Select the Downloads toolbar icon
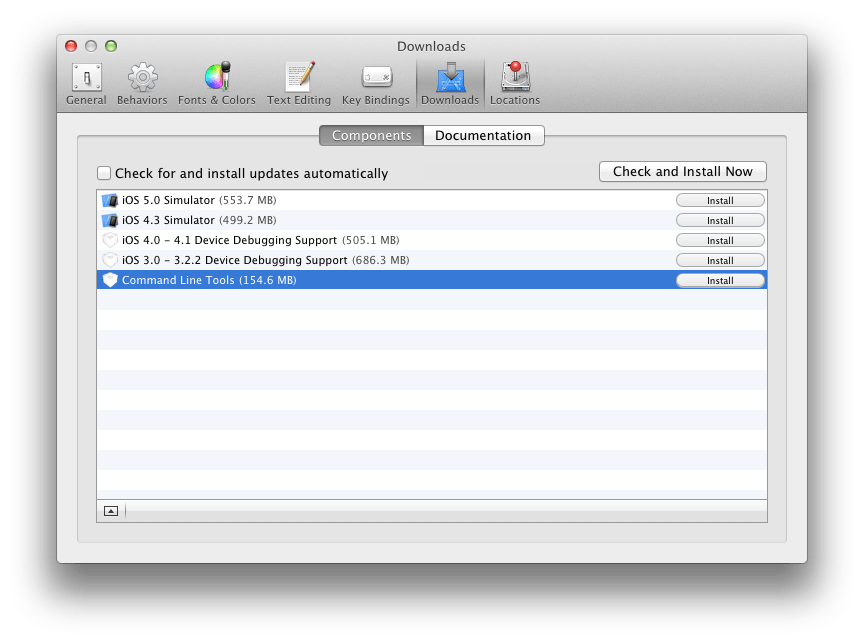The height and width of the screenshot is (642, 864). click(x=450, y=83)
